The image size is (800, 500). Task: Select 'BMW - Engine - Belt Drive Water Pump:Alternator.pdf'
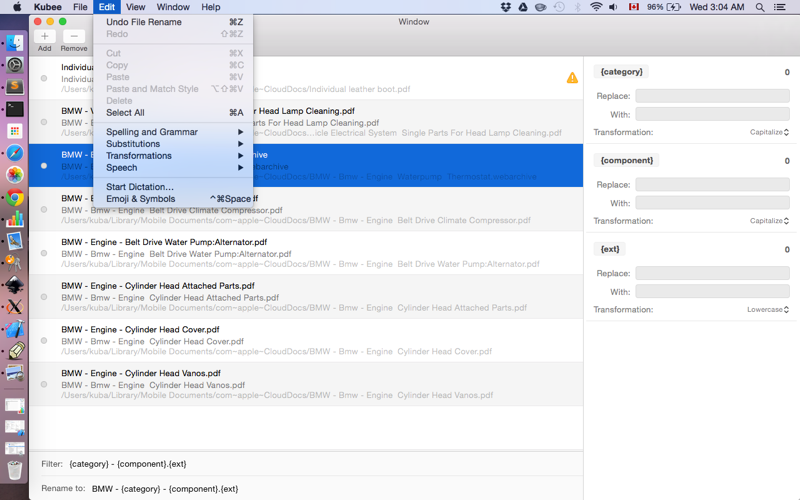(x=306, y=253)
